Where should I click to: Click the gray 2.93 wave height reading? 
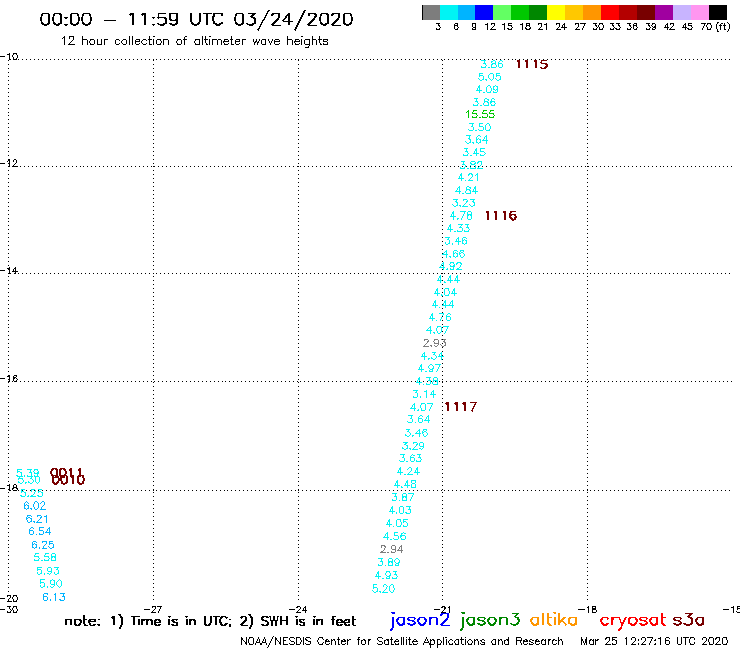coord(435,343)
